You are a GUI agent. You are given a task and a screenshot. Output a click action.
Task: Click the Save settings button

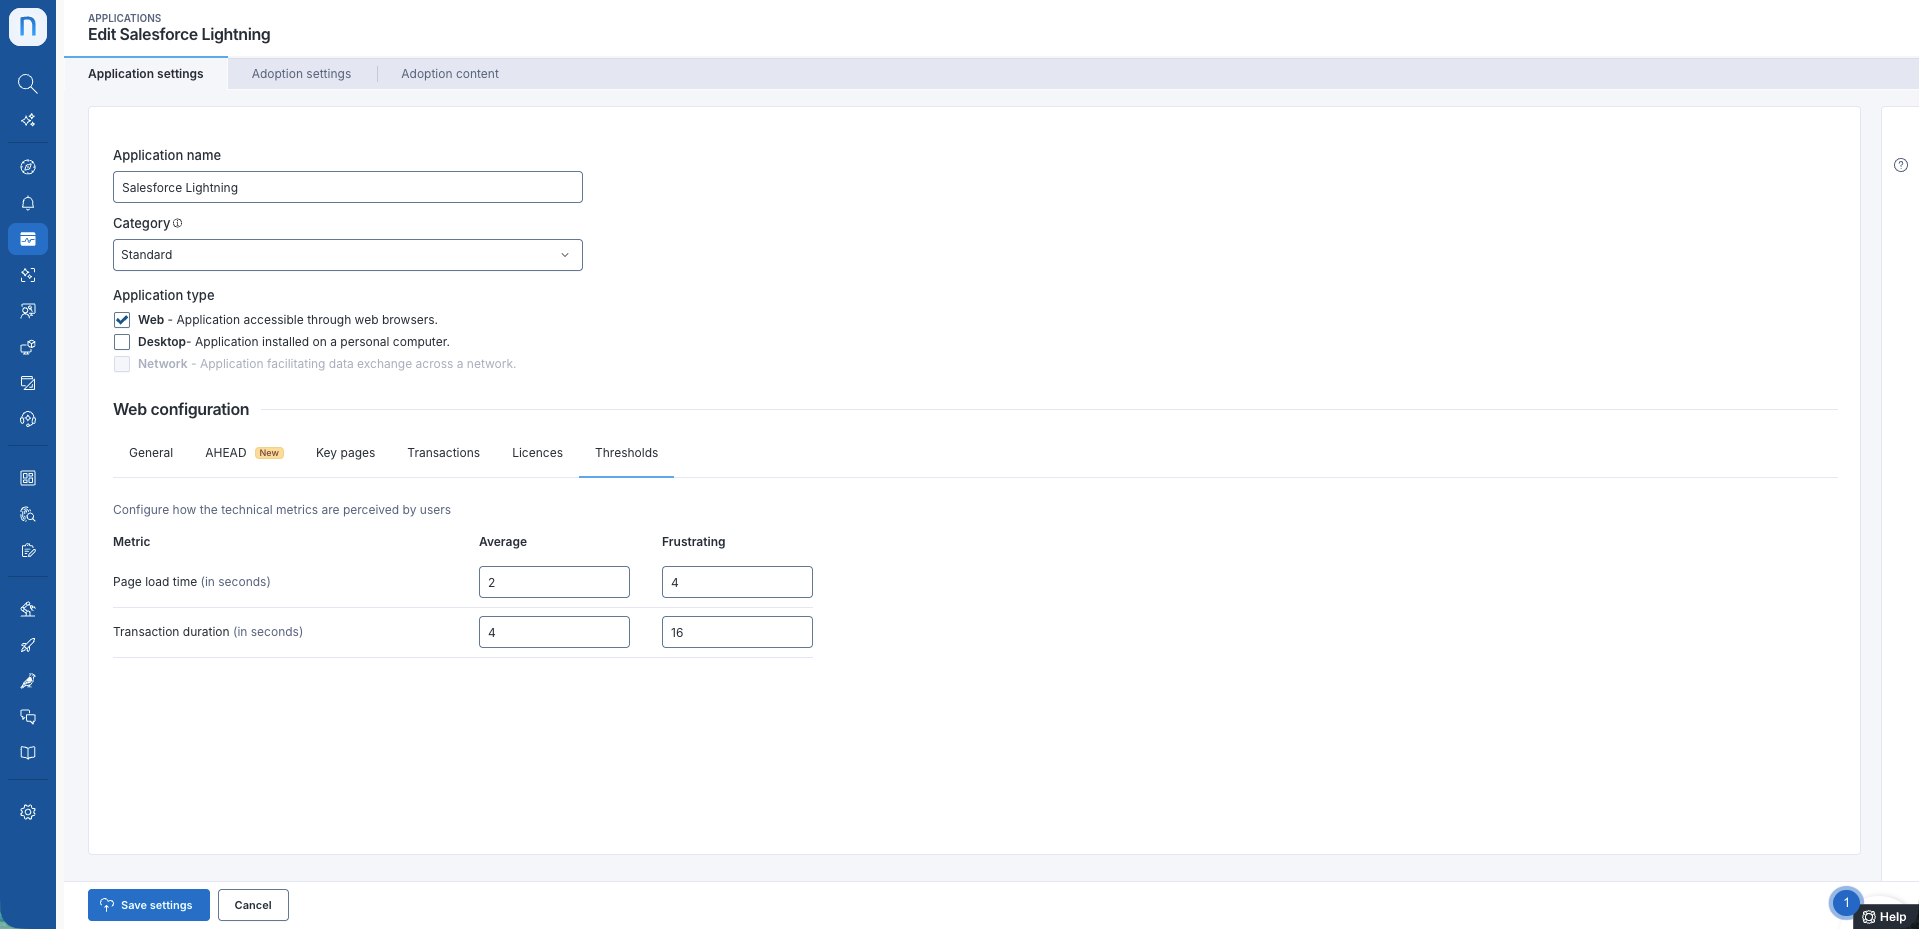[149, 905]
